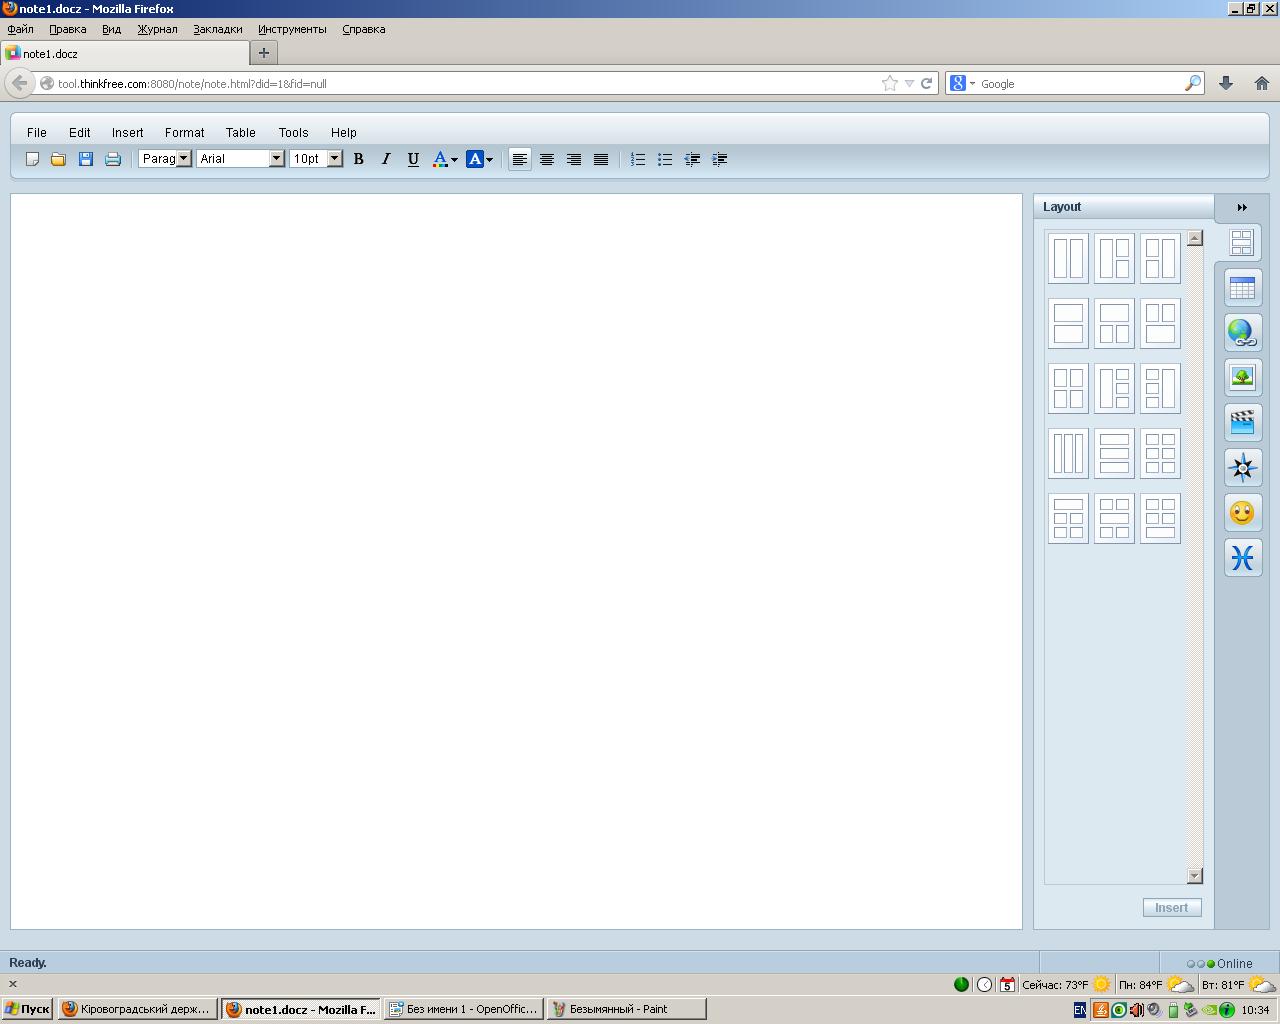Justify the text alignment
The width and height of the screenshot is (1280, 1024).
(x=601, y=159)
